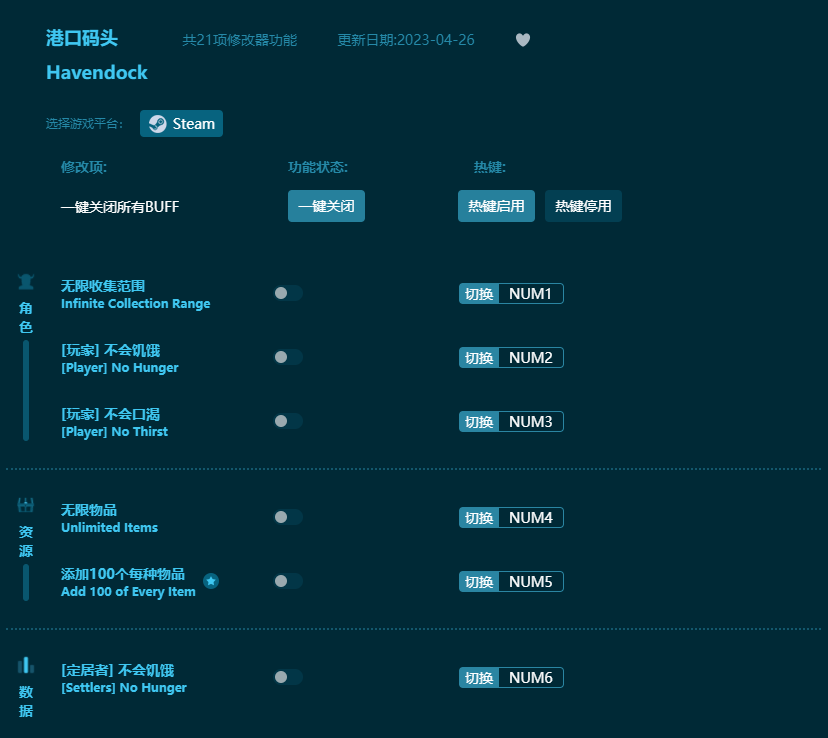Viewport: 828px width, 738px height.
Task: Click star icon beside Add 100 of Every Item
Action: [211, 581]
